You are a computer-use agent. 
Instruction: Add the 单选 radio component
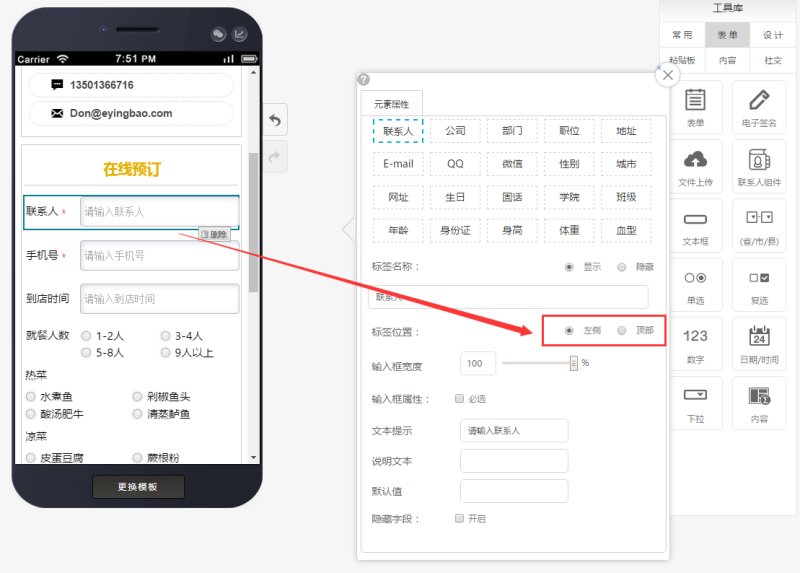695,285
